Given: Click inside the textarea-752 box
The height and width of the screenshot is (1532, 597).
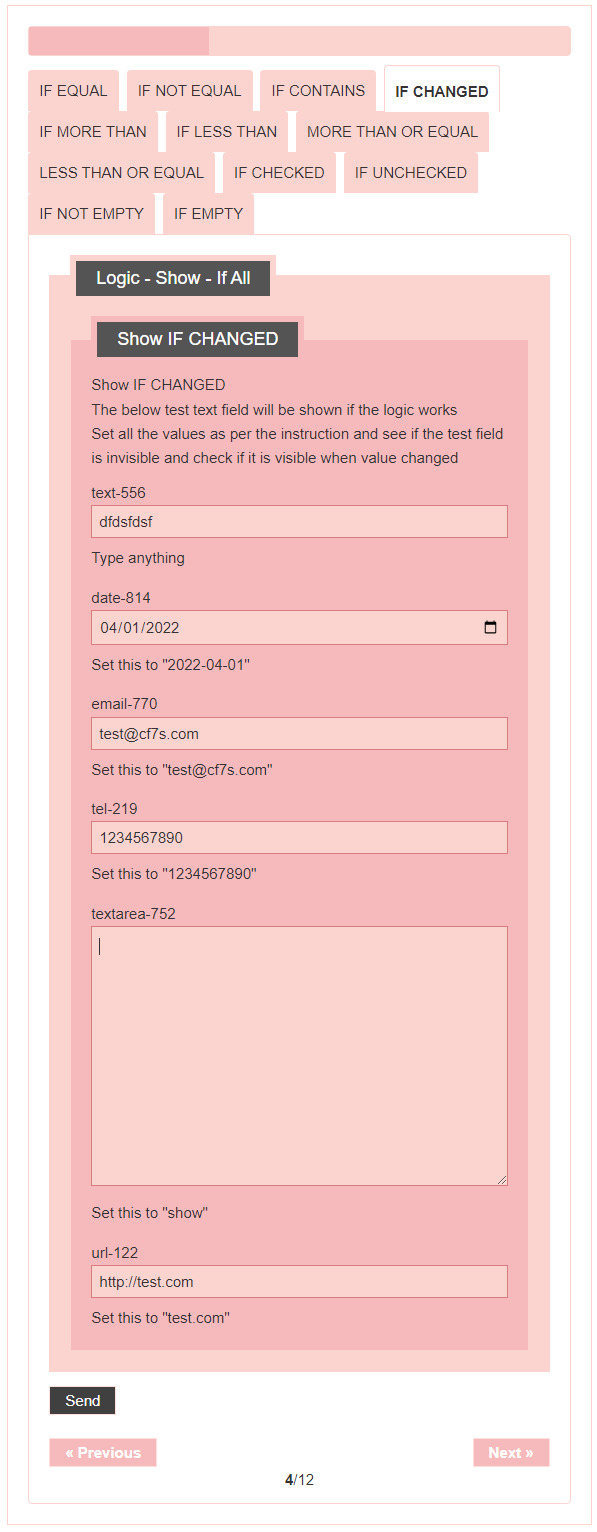Looking at the screenshot, I should 299,1056.
